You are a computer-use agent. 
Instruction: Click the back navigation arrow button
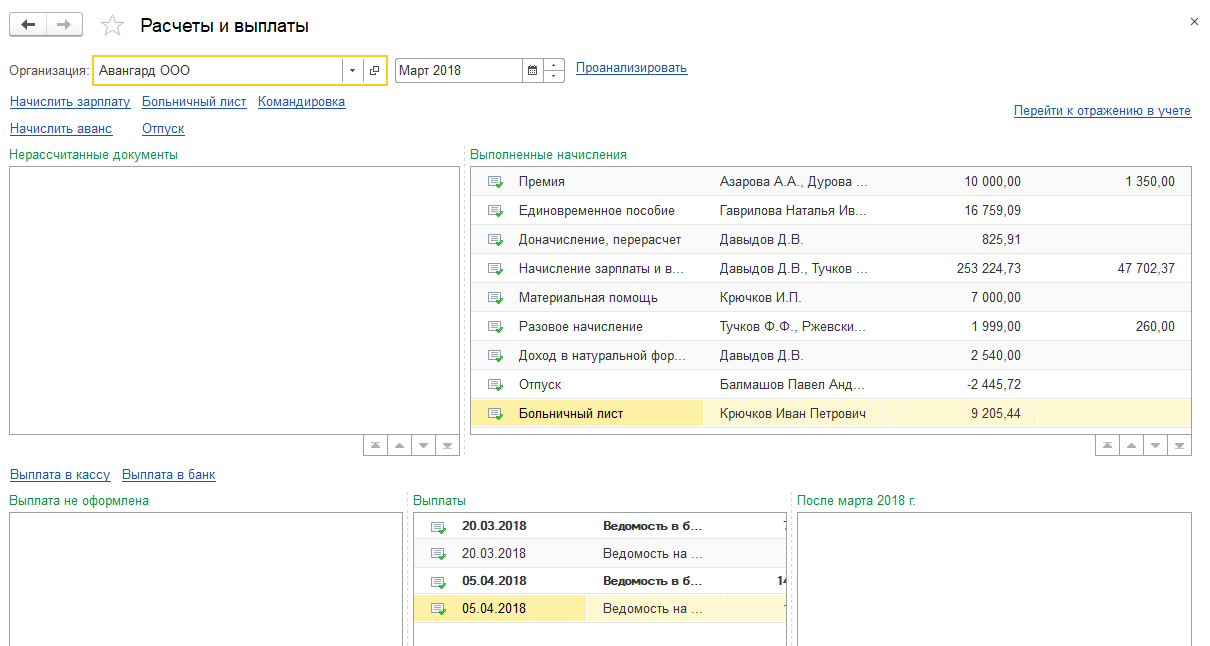(28, 25)
